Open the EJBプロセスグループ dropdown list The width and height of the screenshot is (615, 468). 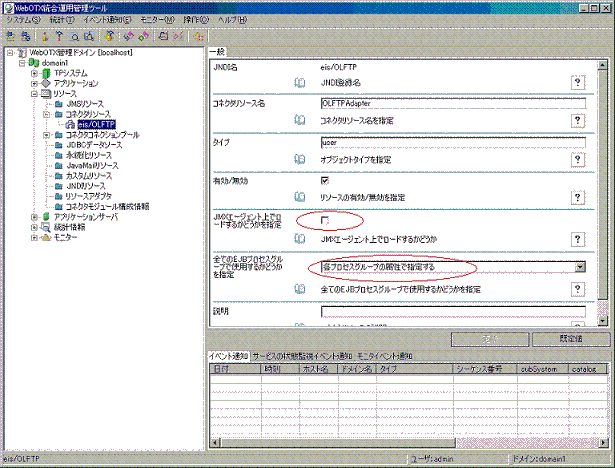click(x=580, y=267)
